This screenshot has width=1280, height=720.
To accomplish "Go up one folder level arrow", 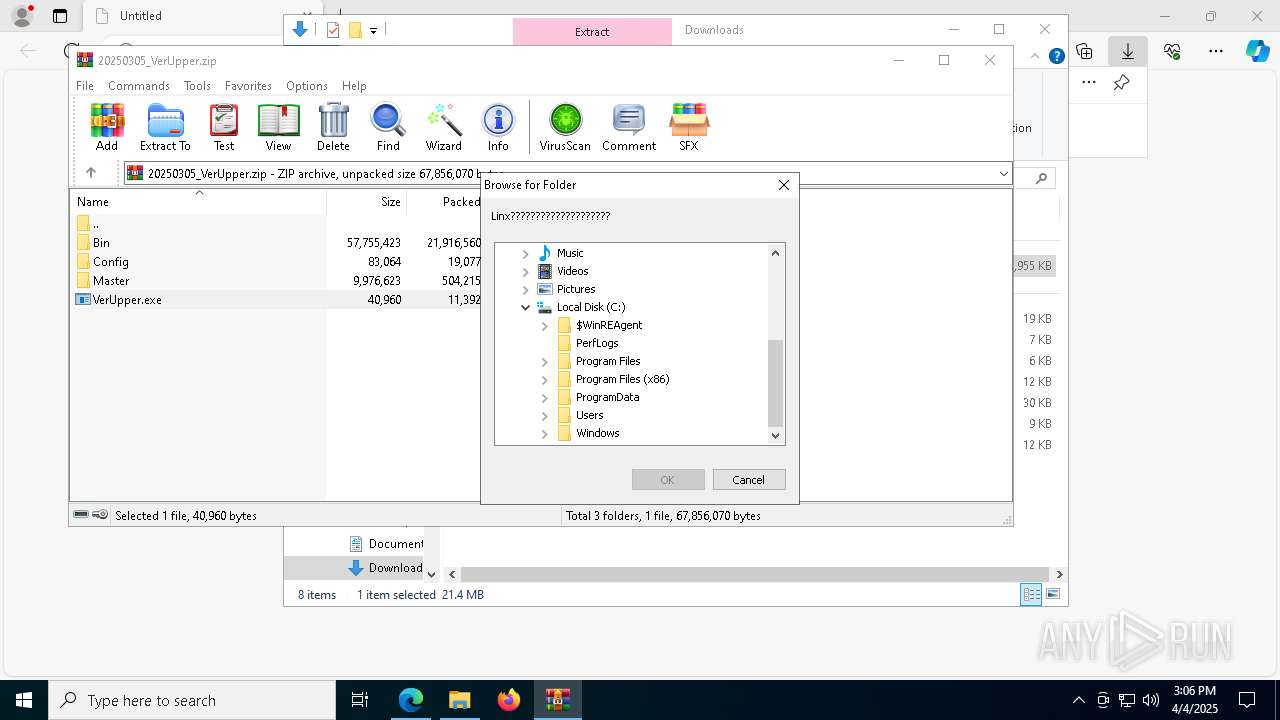I will tap(91, 173).
